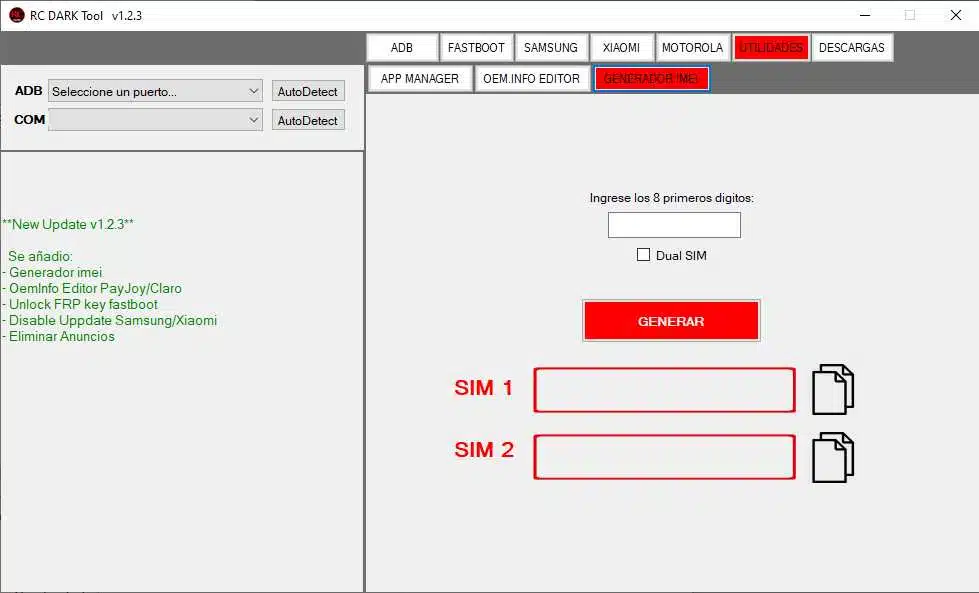Open the OEM.INFO EDITOR sub-tab
Image resolution: width=979 pixels, height=593 pixels.
pos(531,79)
